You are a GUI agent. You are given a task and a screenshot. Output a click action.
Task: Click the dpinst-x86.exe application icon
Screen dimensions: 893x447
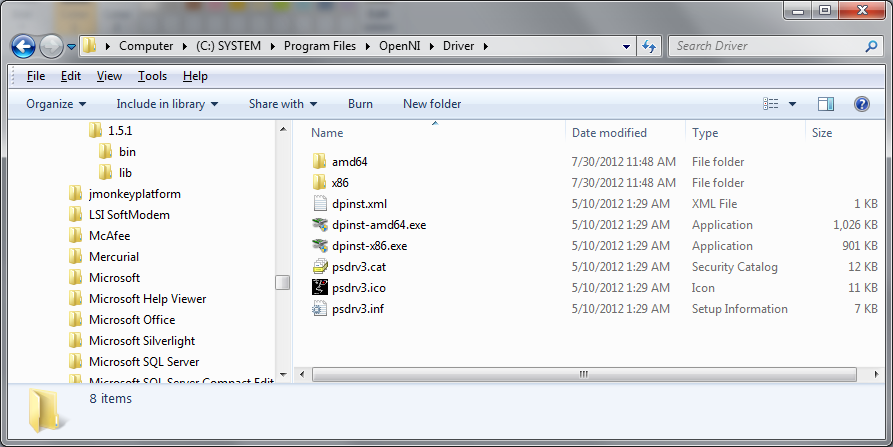click(320, 245)
